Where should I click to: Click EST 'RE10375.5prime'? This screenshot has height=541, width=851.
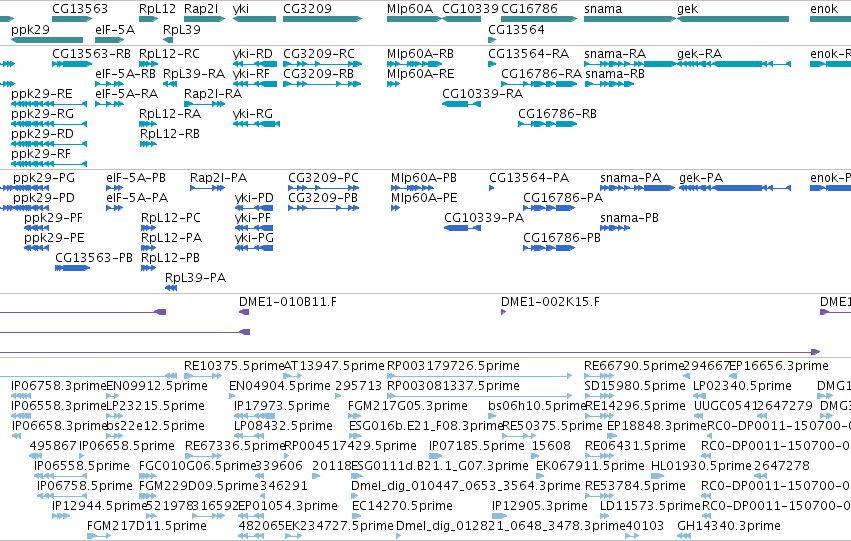(234, 366)
